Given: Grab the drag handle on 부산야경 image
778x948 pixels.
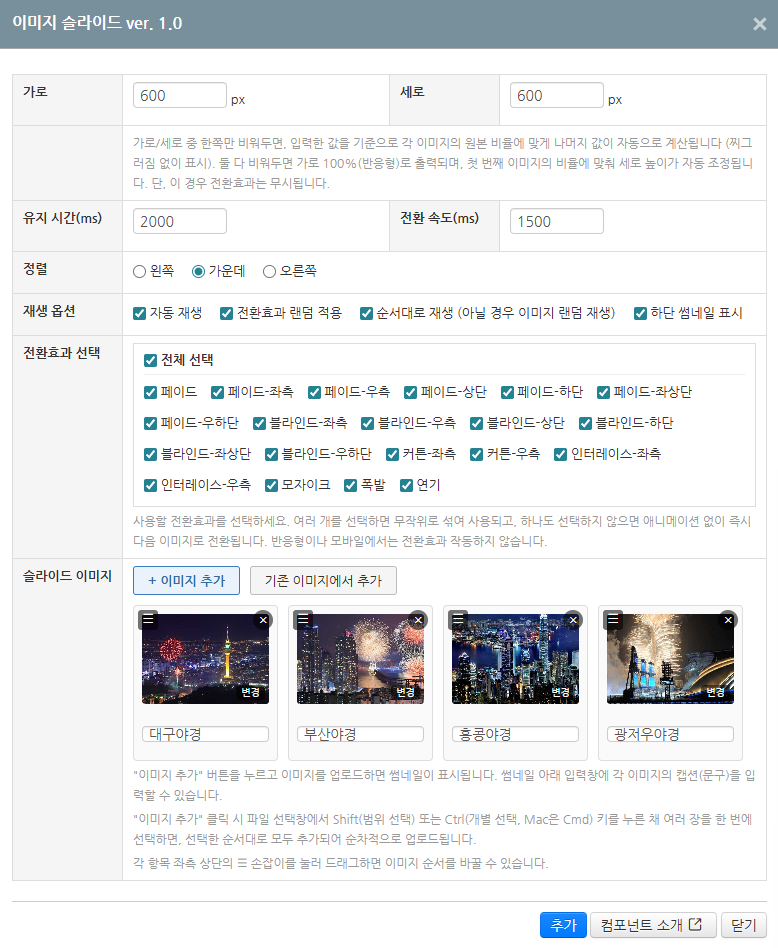Looking at the screenshot, I should [x=303, y=620].
